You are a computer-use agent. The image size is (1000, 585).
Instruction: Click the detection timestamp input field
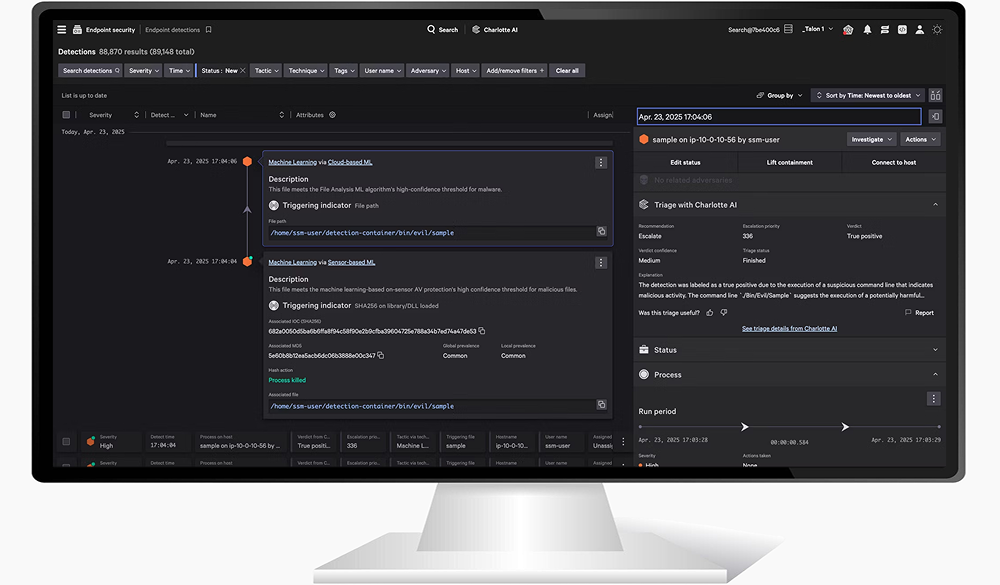point(778,117)
